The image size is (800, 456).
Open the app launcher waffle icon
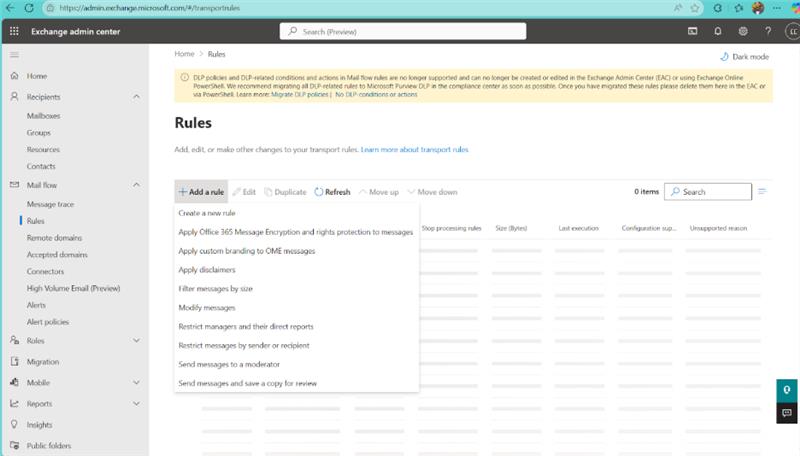(14, 31)
